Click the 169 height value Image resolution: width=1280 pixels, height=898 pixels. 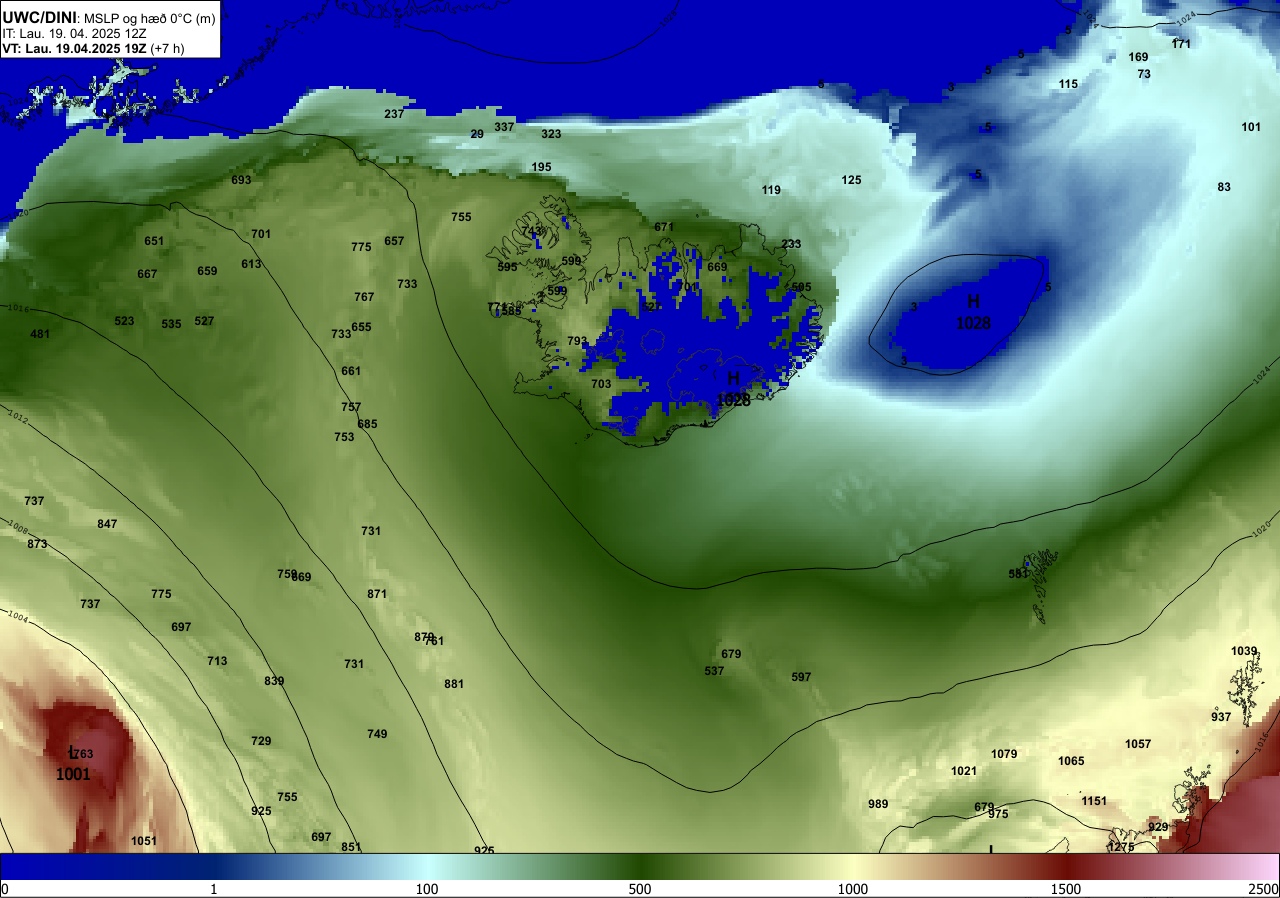tap(1138, 57)
